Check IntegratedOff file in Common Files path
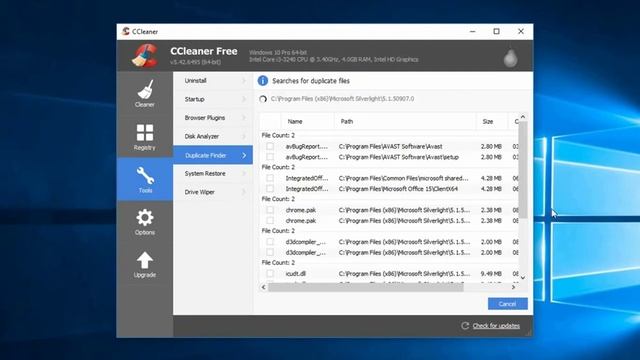The height and width of the screenshot is (360, 640). [x=270, y=178]
